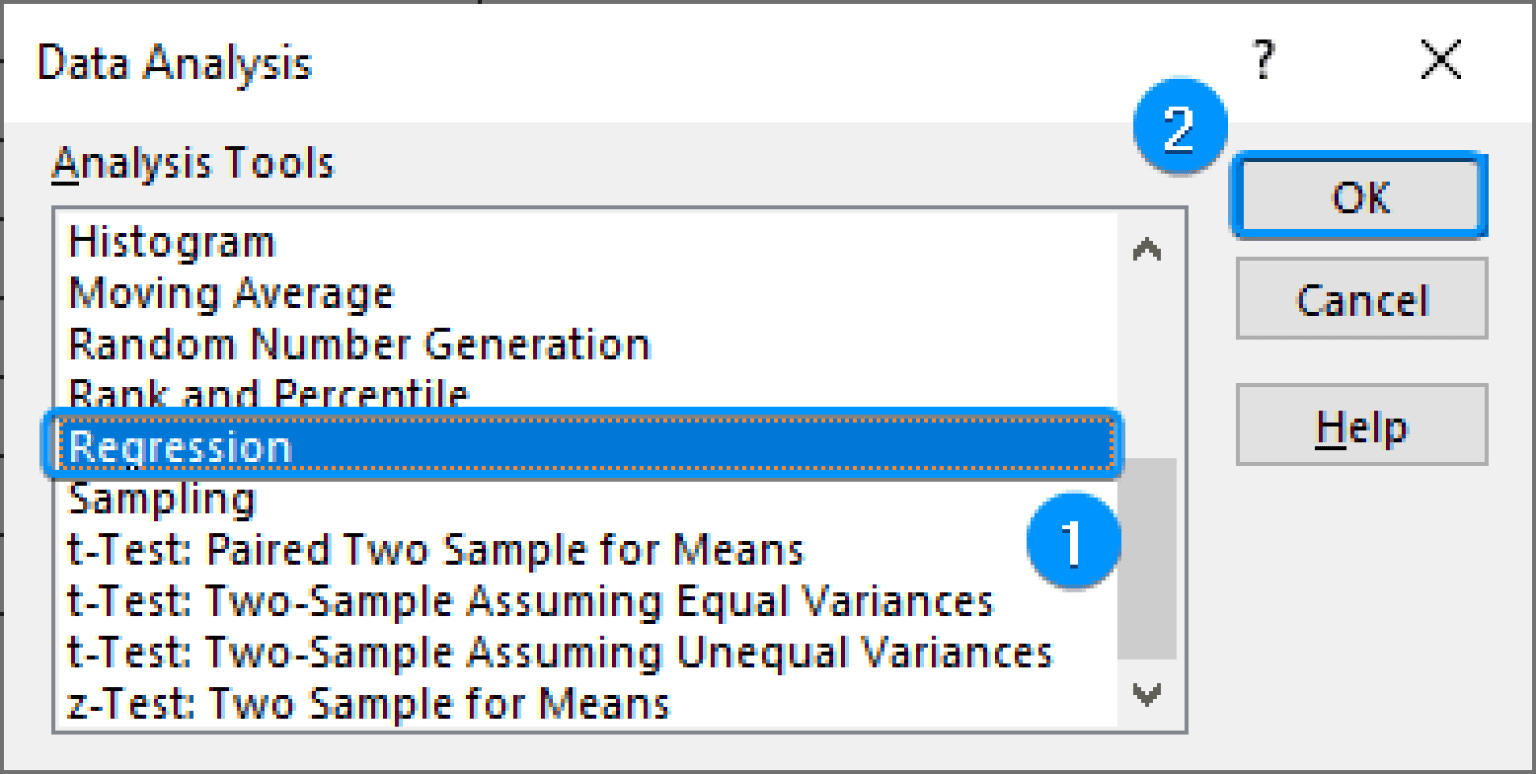1536x774 pixels.
Task: Select t-Test: Two-Sample Assuming Equal Variances
Action: coord(530,600)
